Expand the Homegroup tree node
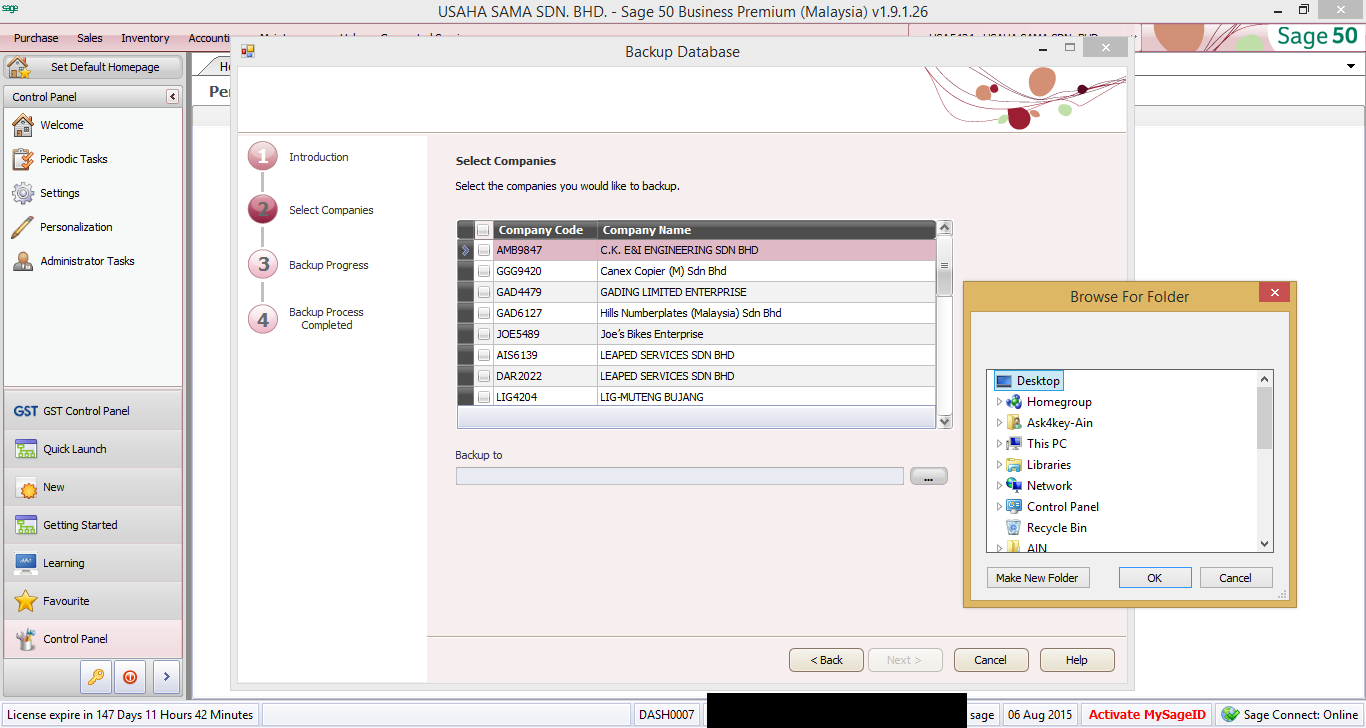 pos(999,402)
